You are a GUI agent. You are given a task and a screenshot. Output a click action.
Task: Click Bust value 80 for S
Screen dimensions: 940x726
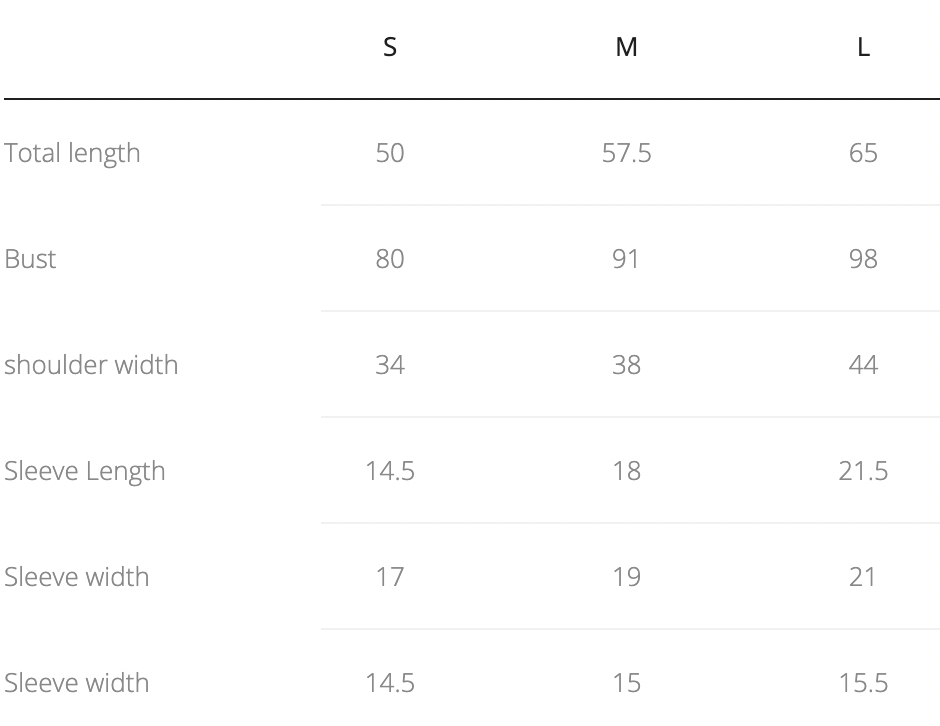tap(390, 259)
